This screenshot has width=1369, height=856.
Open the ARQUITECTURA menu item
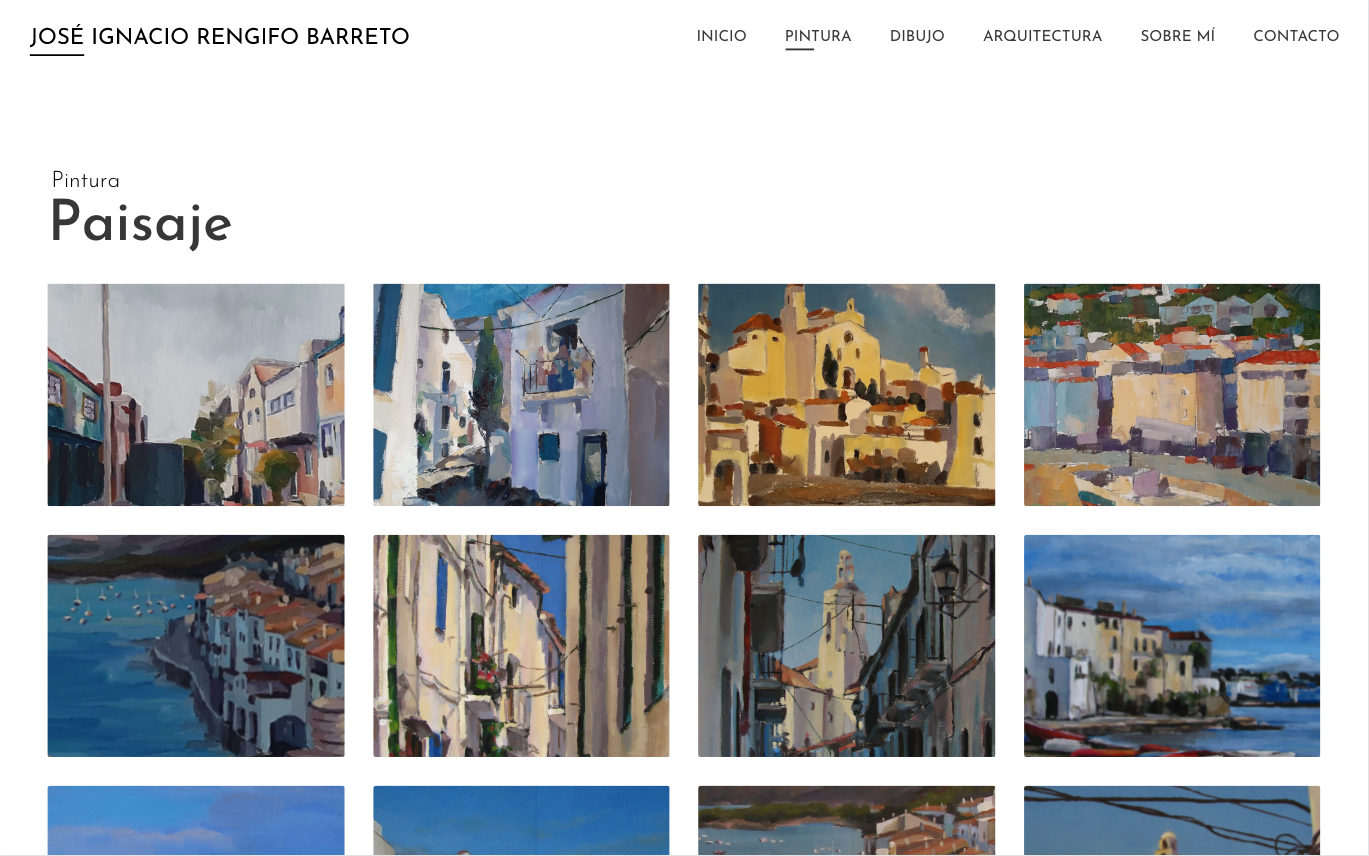click(x=1042, y=36)
